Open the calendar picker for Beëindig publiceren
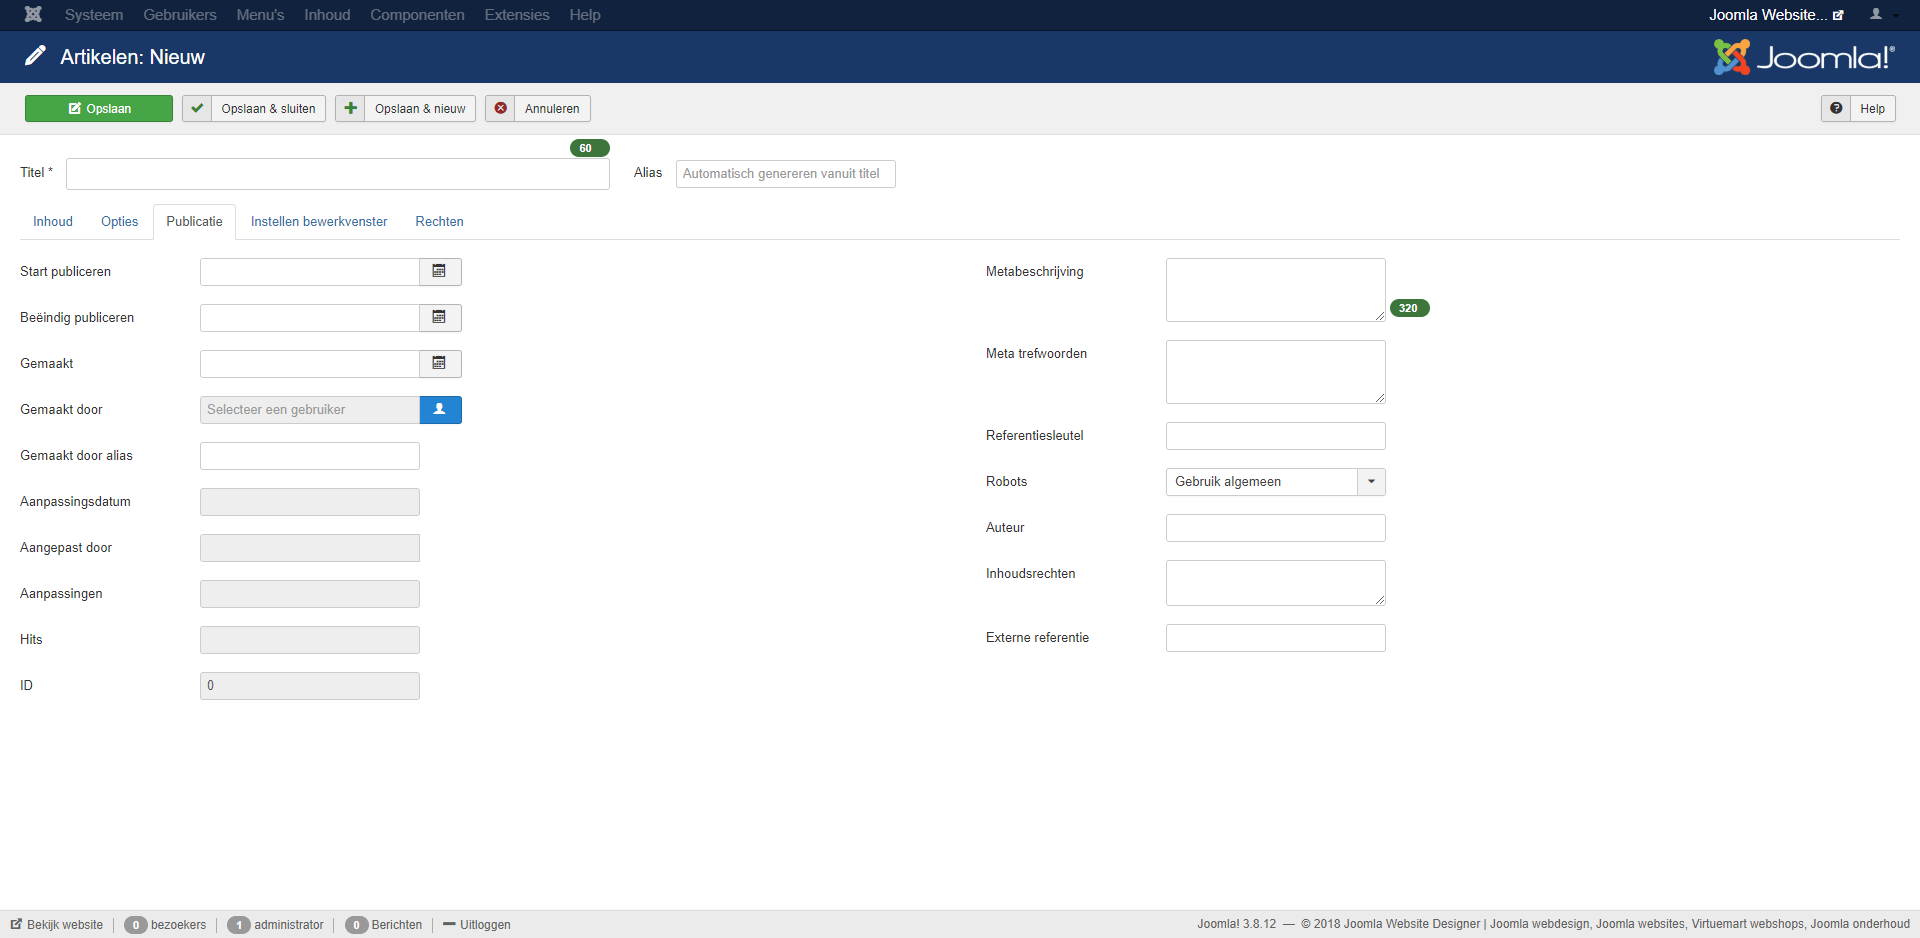Viewport: 1920px width, 938px height. [439, 317]
